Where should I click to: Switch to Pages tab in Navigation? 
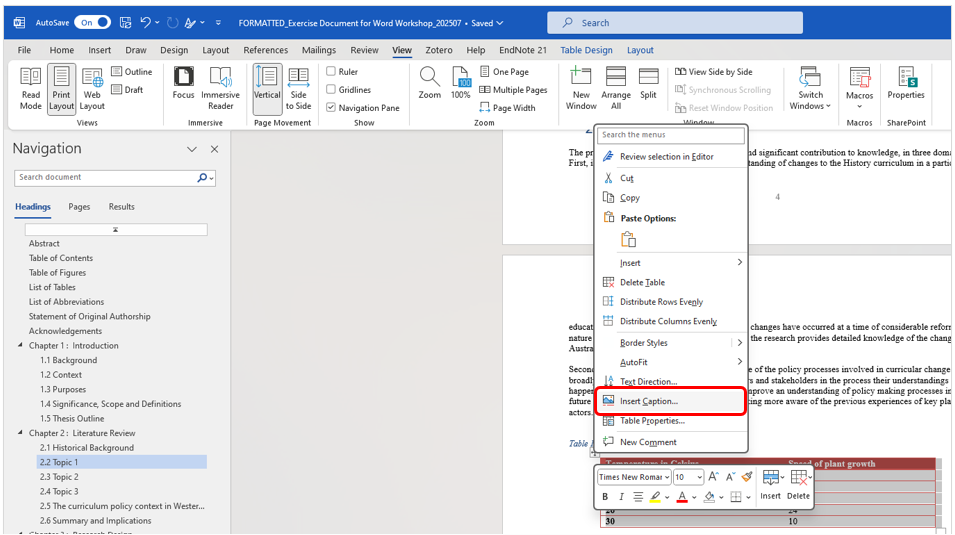[x=79, y=207]
